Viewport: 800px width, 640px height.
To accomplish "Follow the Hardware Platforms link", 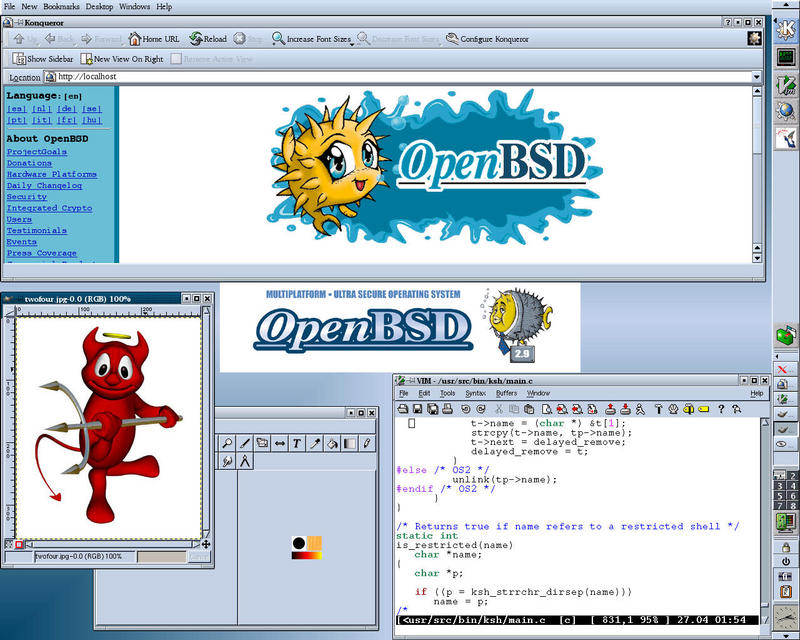I will 52,175.
